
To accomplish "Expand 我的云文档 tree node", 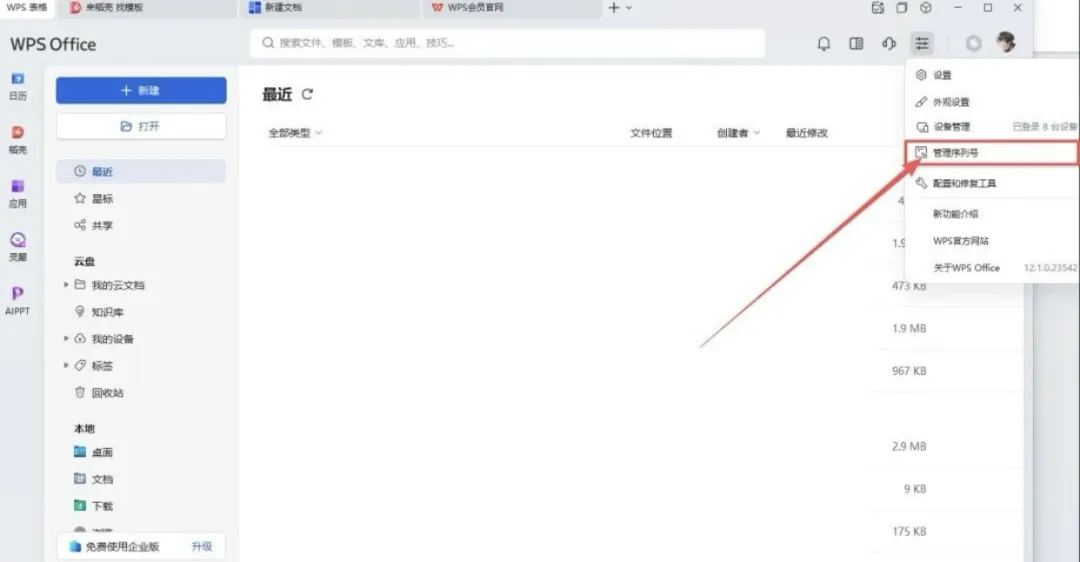I will tap(65, 284).
